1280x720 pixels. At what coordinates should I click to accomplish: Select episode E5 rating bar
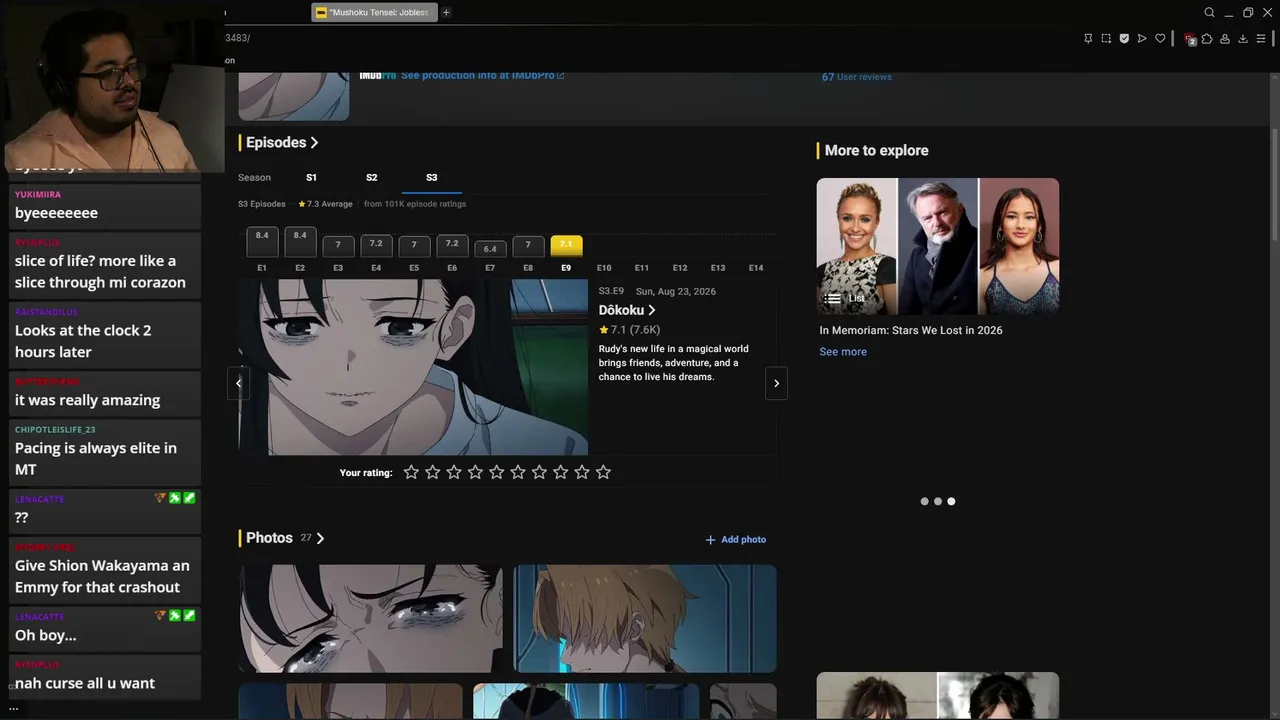pos(414,246)
